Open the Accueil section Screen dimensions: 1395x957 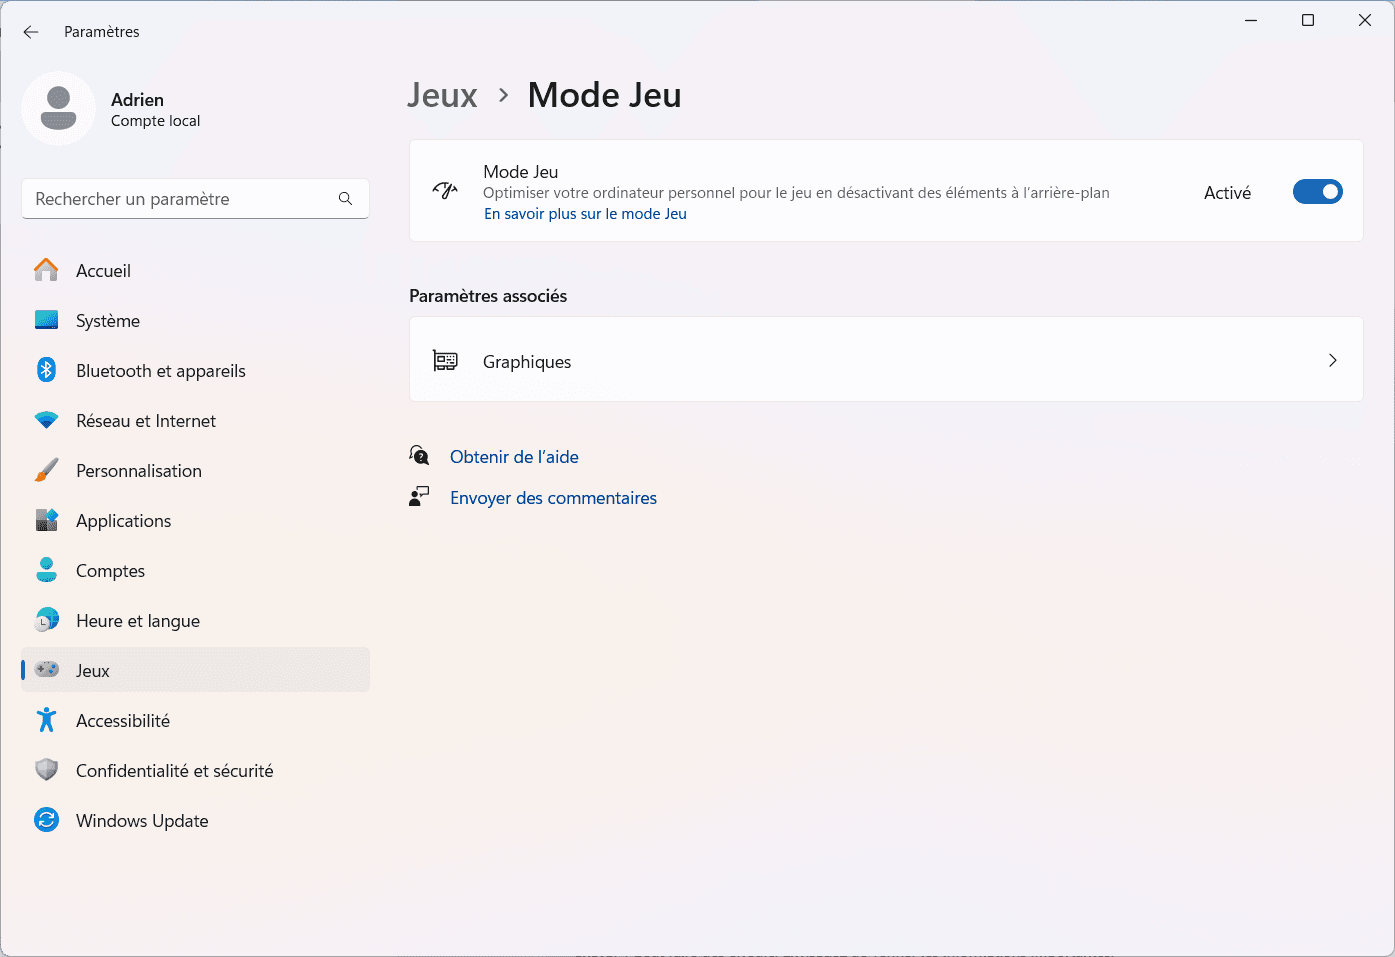(x=195, y=271)
